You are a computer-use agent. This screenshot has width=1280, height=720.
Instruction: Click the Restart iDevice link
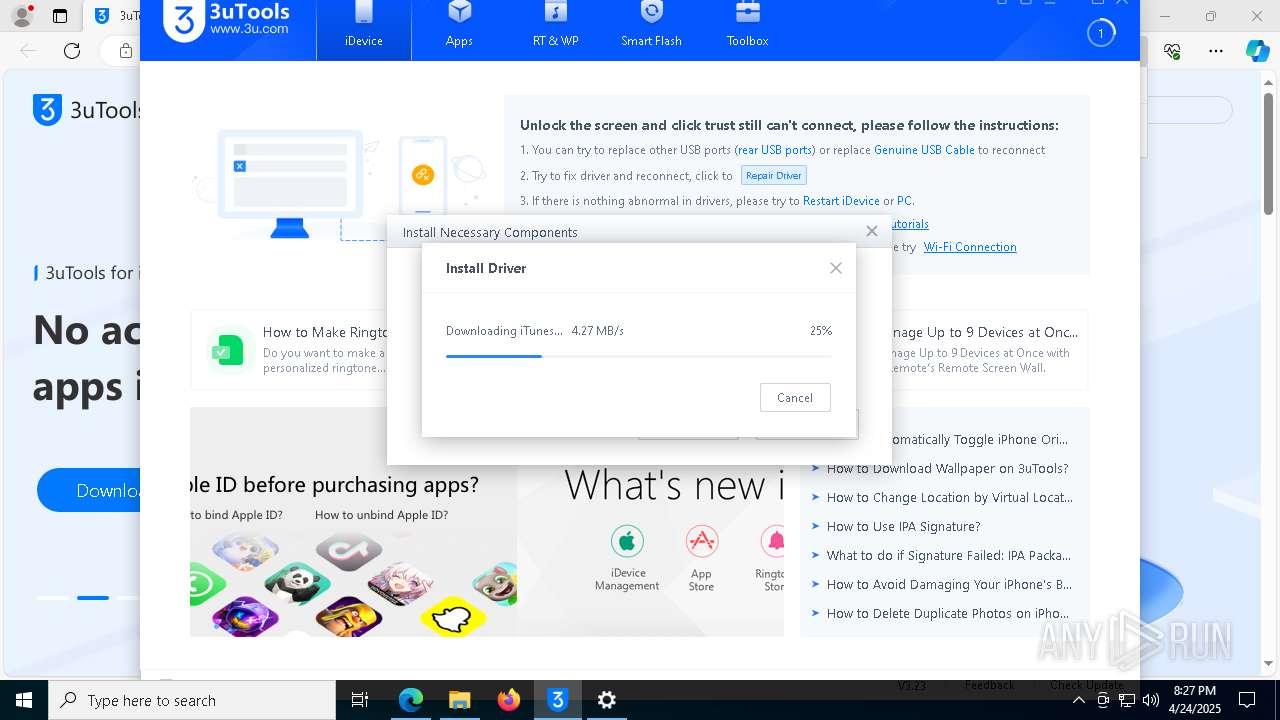841,201
